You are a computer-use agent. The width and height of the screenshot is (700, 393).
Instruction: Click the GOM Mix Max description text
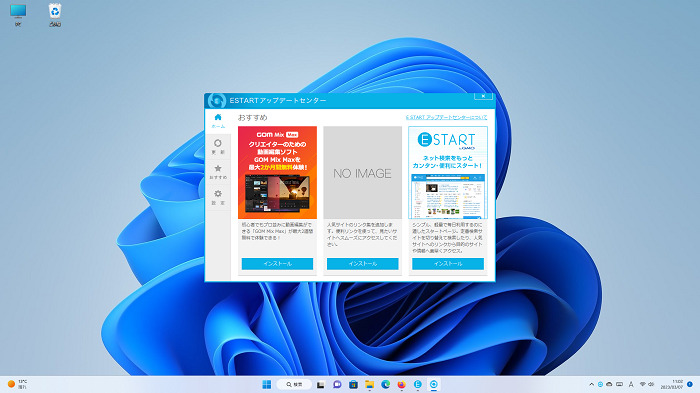(277, 231)
